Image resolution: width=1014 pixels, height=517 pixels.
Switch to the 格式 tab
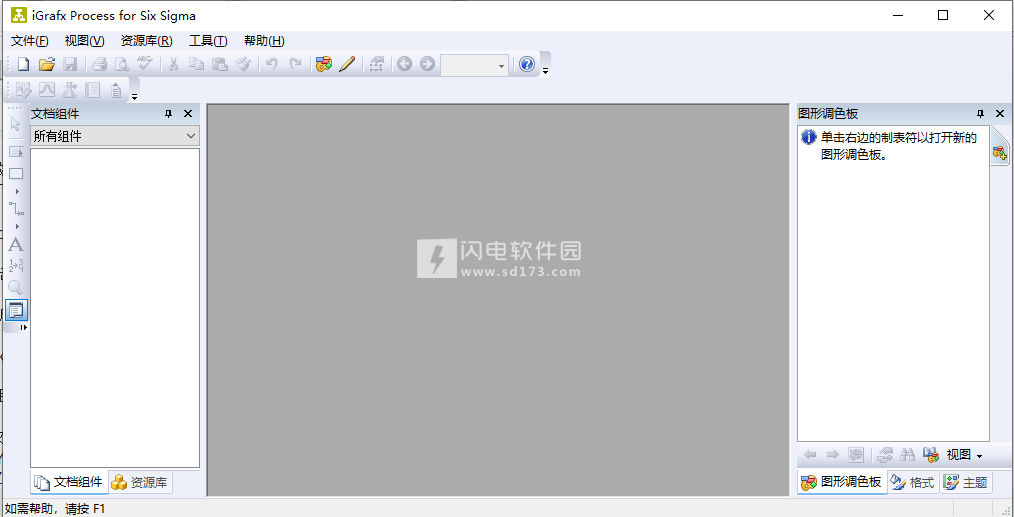912,482
